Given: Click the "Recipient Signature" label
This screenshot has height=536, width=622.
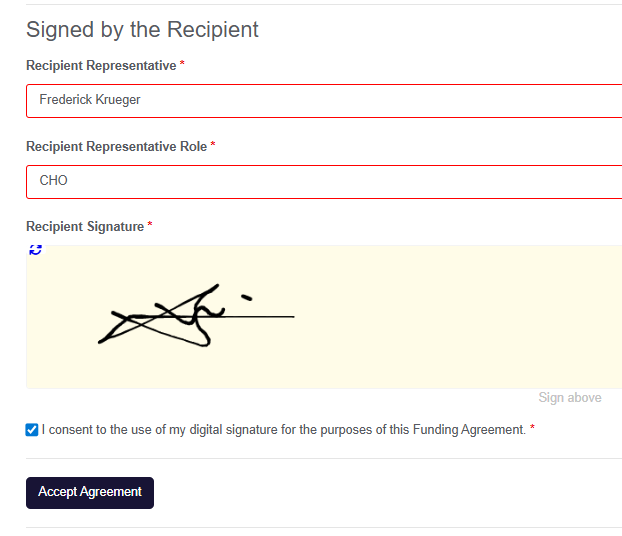Looking at the screenshot, I should 85,227.
